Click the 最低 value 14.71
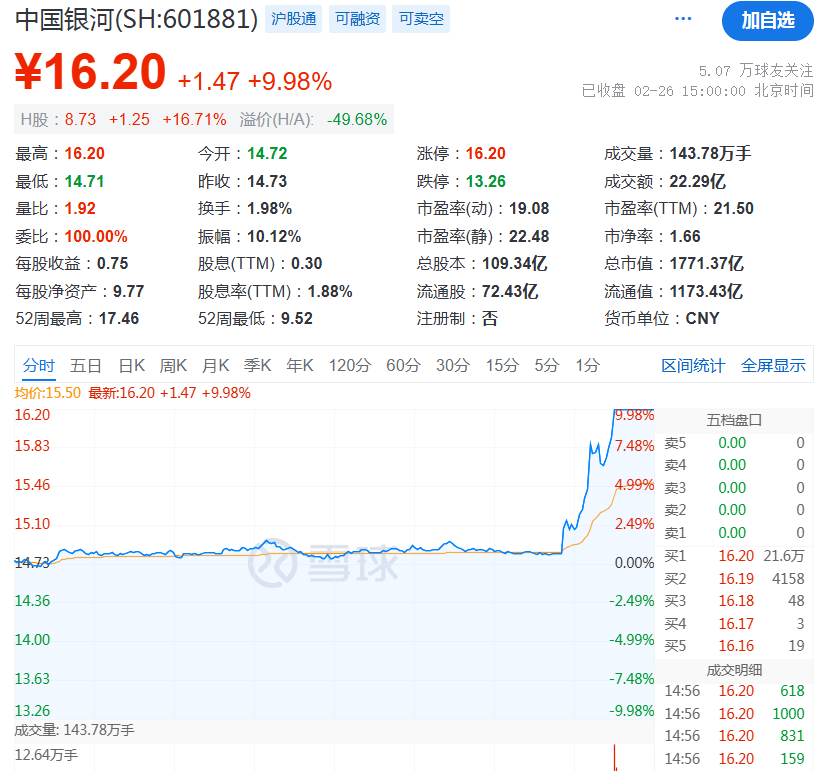825x771 pixels. [85, 182]
